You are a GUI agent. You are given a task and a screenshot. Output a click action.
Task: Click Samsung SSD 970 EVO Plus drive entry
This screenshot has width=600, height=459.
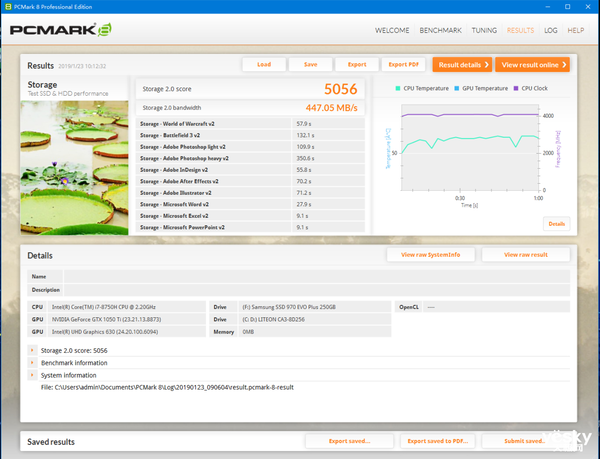click(315, 307)
